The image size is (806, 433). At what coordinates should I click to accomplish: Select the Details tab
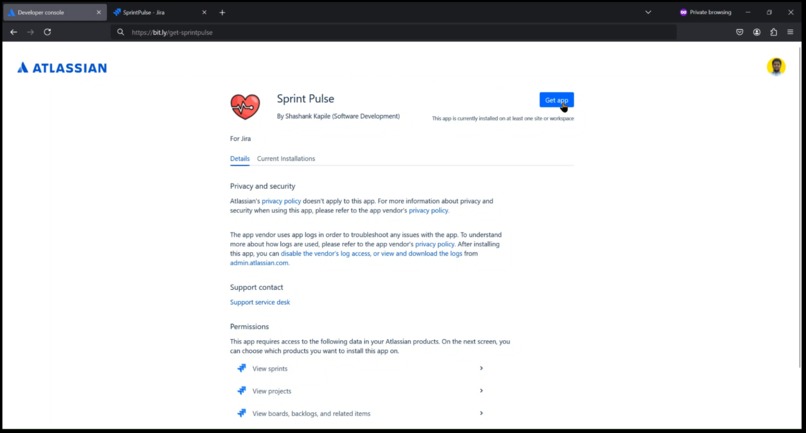pyautogui.click(x=240, y=158)
